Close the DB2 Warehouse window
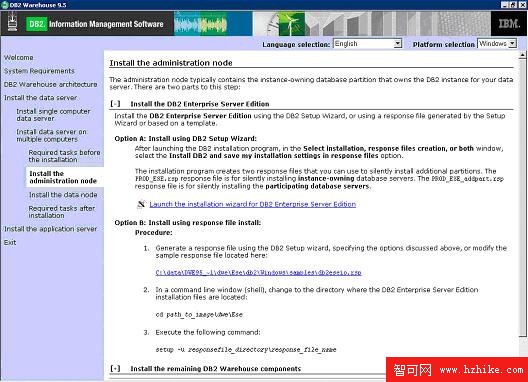Viewport: 528px width, 382px height. point(522,5)
